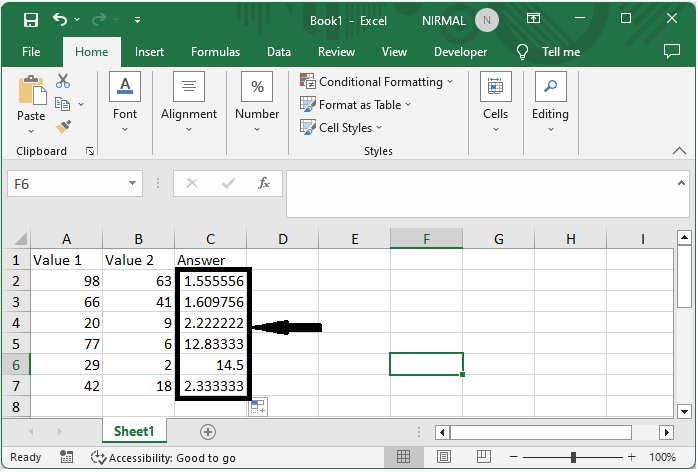This screenshot has width=698, height=472.
Task: Click the zoom slider handle
Action: coord(574,457)
